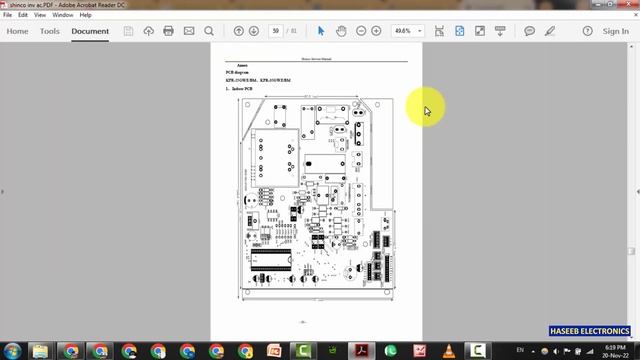This screenshot has height=360, width=640.
Task: Open the Edit menu
Action: pos(23,15)
